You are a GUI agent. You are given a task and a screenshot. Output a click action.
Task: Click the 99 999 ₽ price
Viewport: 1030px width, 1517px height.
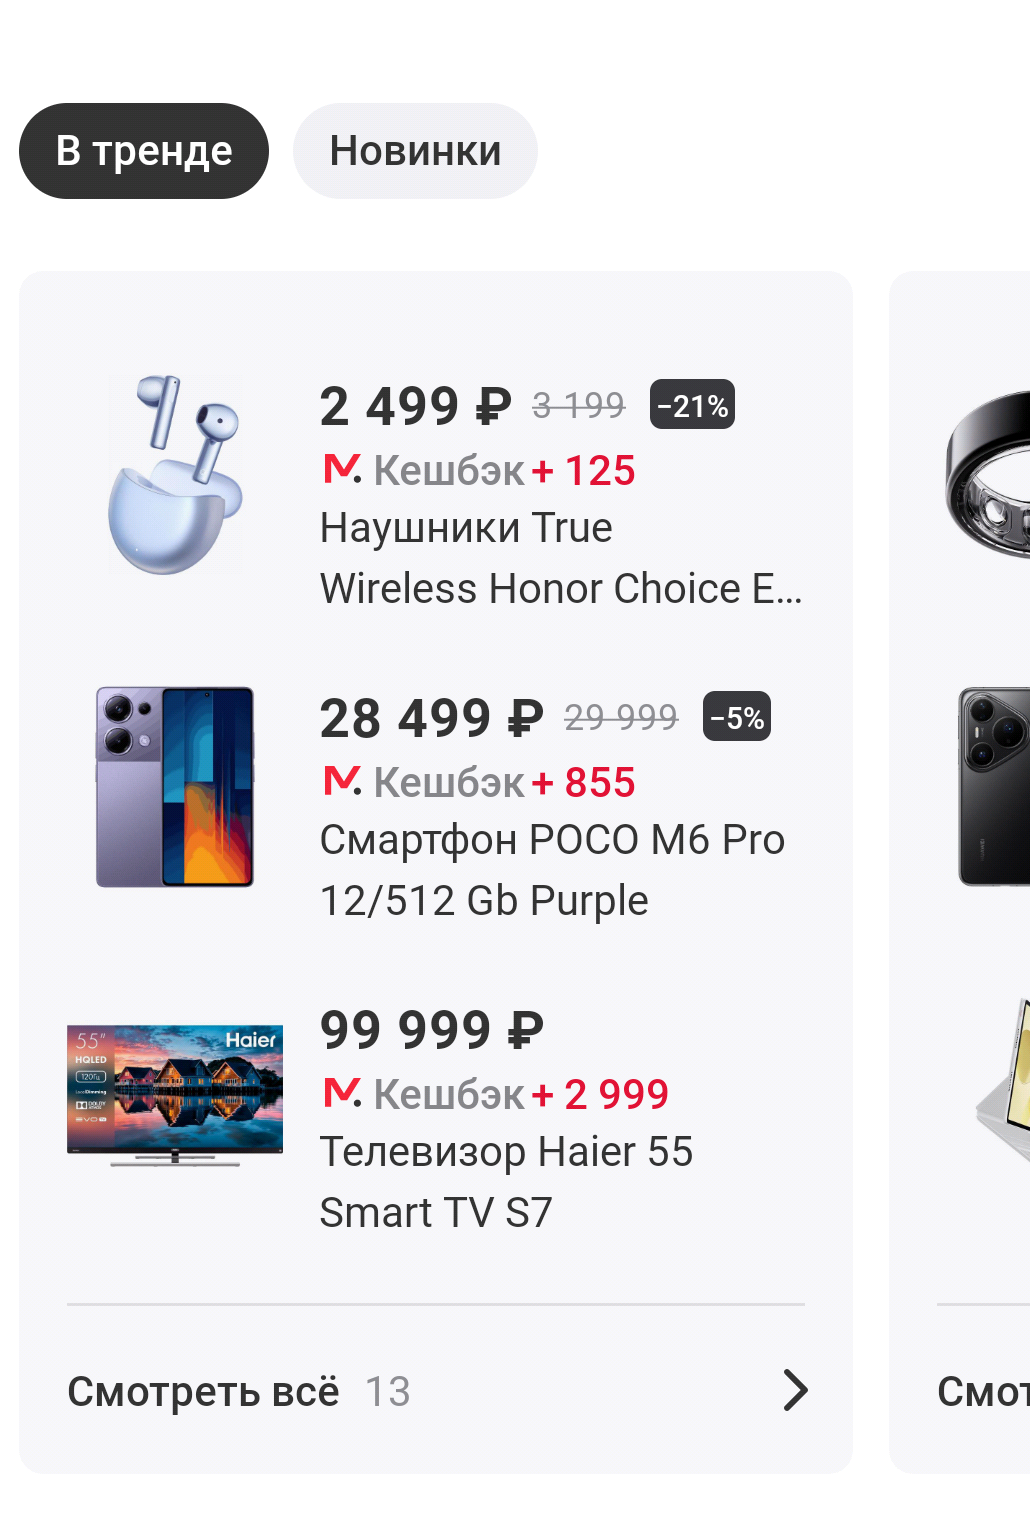pyautogui.click(x=432, y=1030)
